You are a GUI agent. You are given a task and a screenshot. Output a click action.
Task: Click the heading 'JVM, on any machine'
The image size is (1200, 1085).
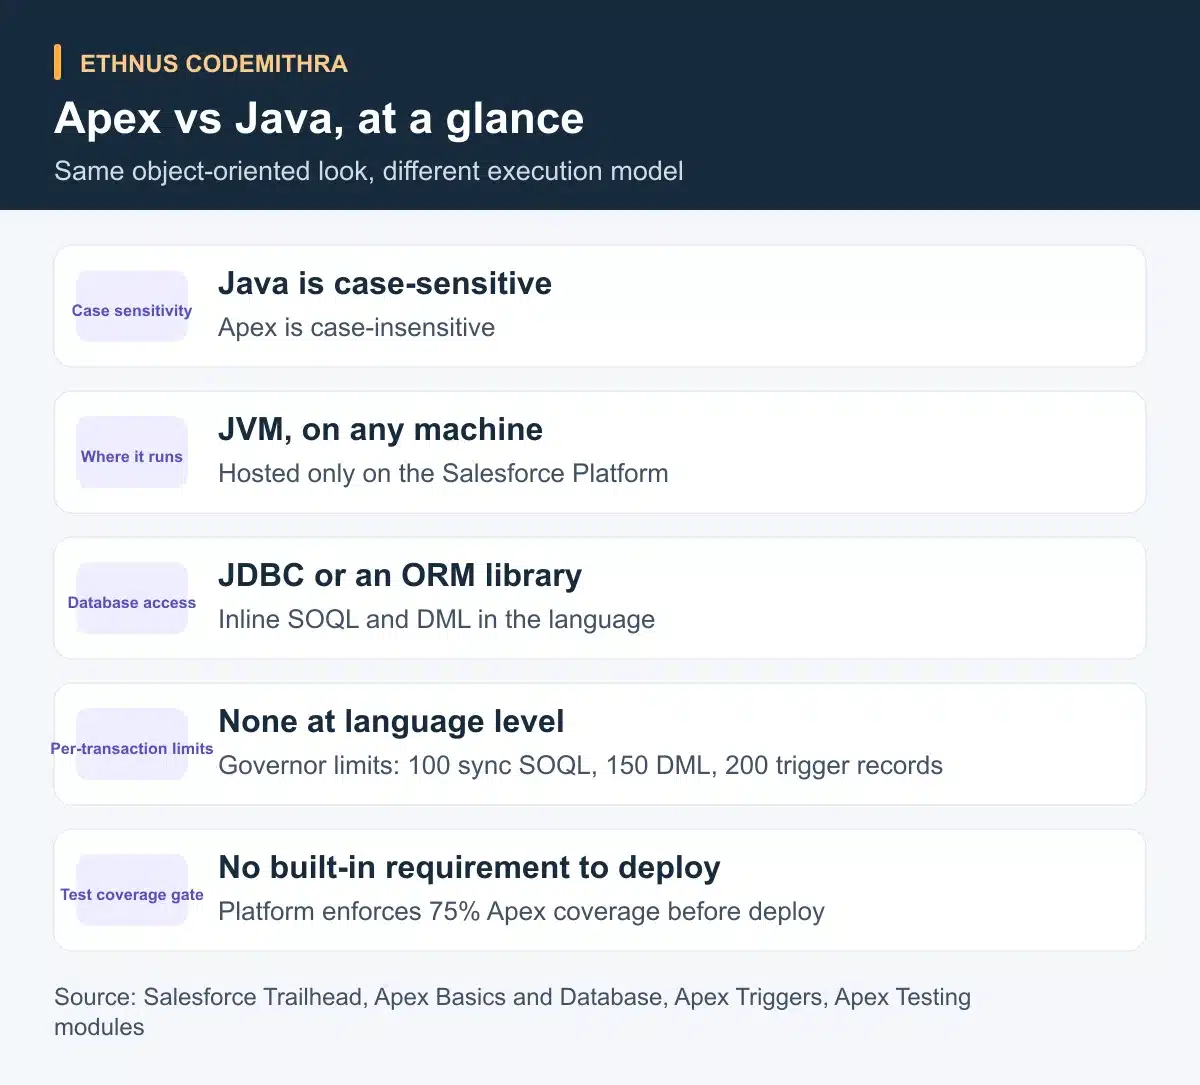pyautogui.click(x=380, y=429)
